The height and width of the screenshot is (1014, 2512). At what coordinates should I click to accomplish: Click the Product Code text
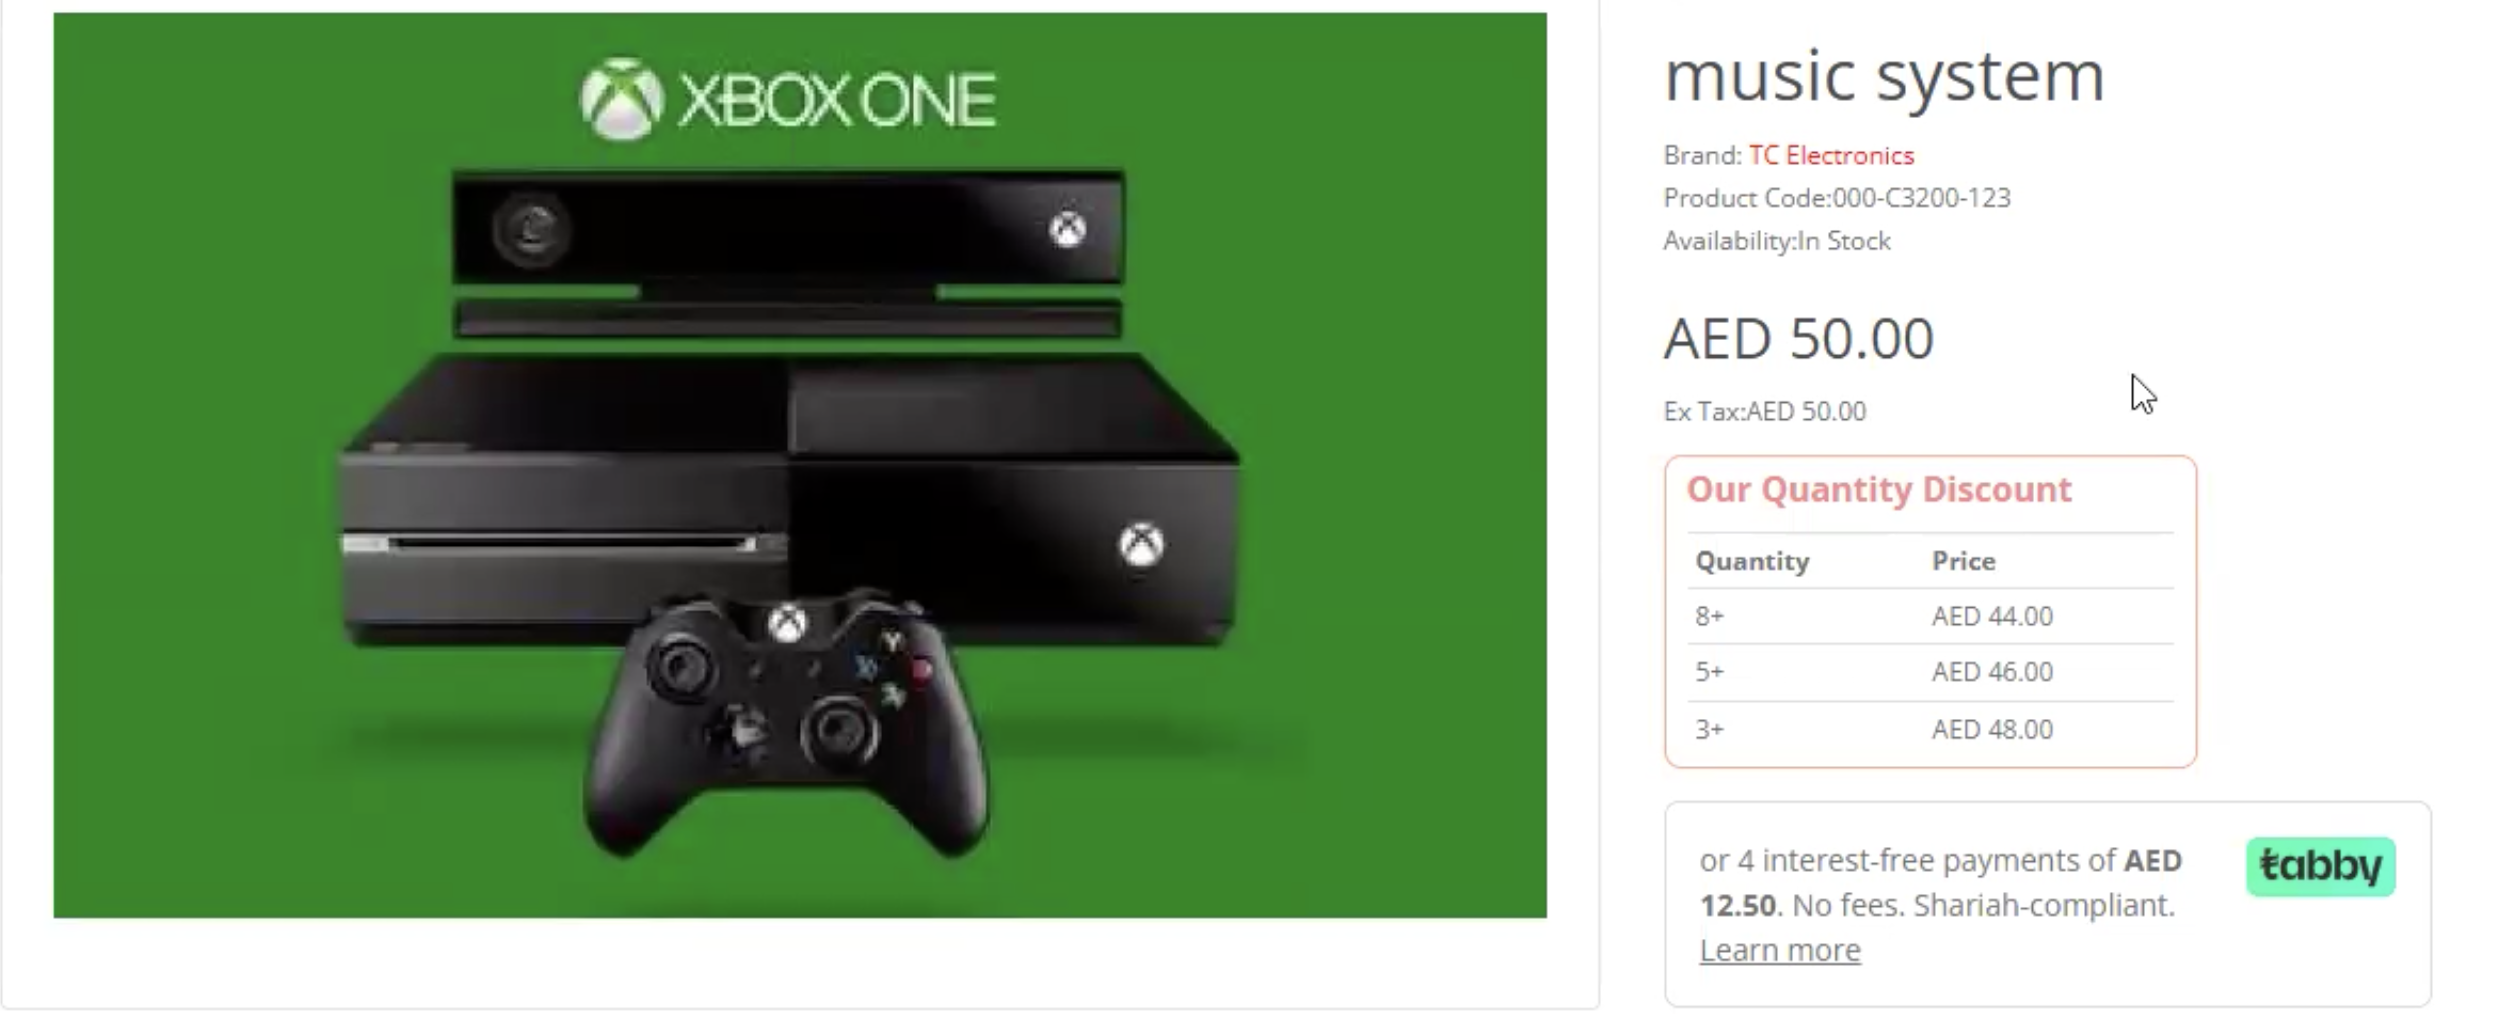(x=1836, y=198)
